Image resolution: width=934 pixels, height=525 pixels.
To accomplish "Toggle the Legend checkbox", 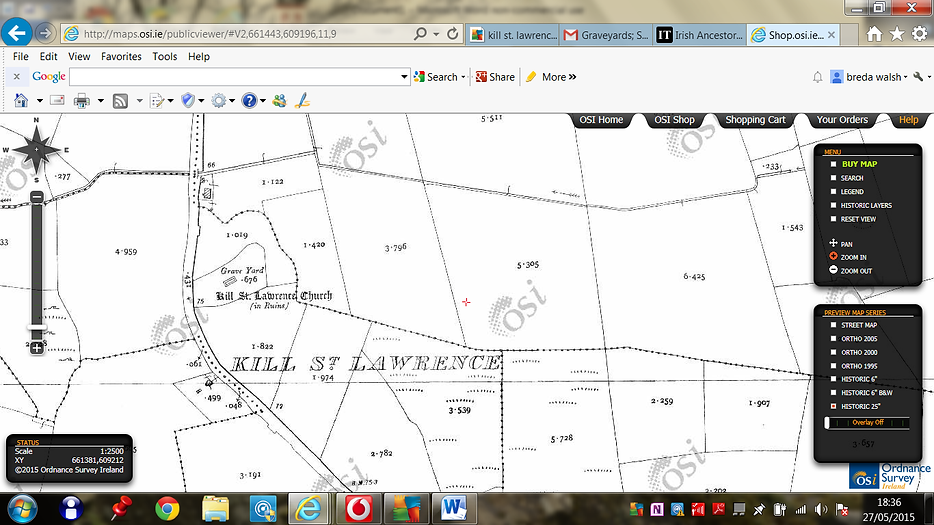I will pos(833,191).
